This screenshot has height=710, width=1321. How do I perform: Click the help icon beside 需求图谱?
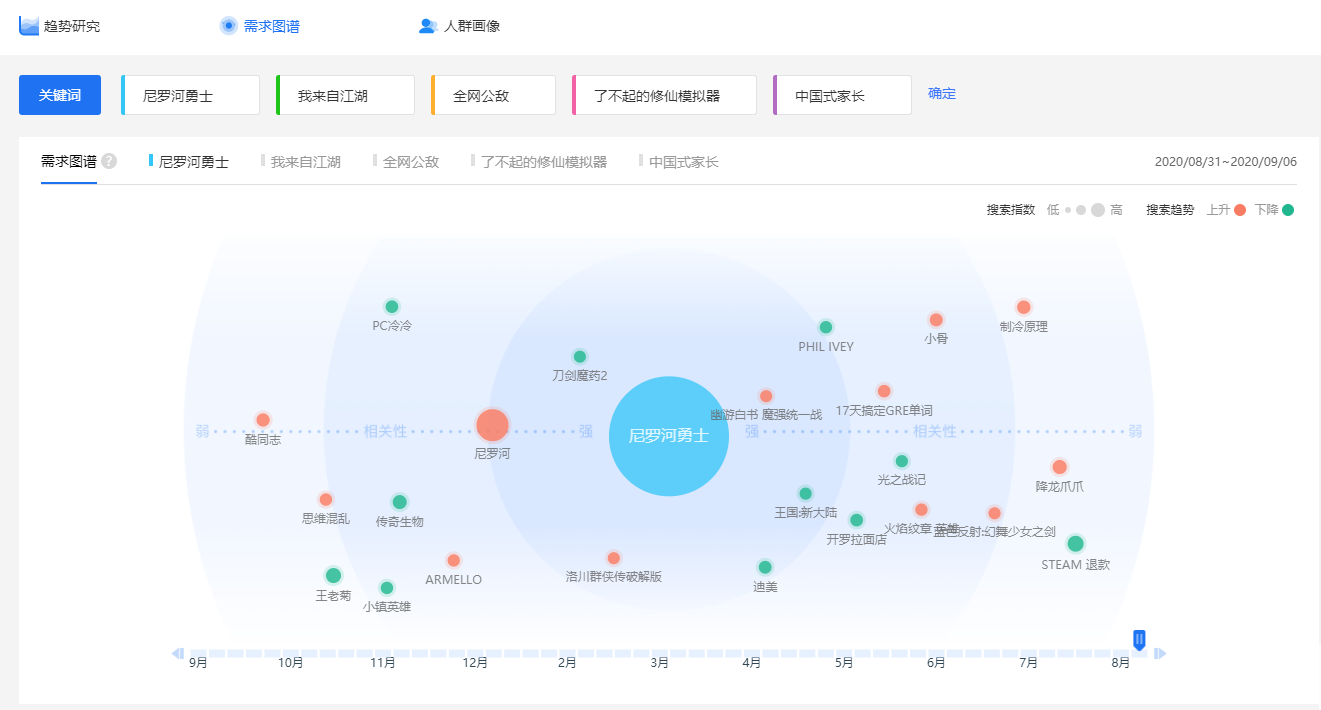(x=109, y=161)
